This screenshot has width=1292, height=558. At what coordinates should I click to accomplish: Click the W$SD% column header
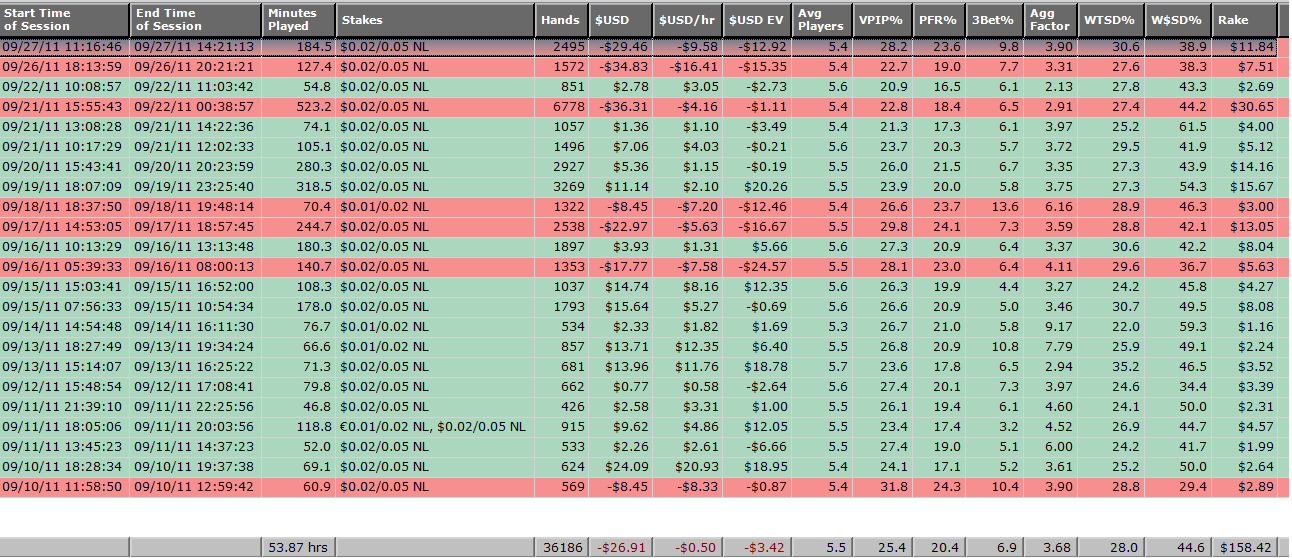tap(1178, 19)
